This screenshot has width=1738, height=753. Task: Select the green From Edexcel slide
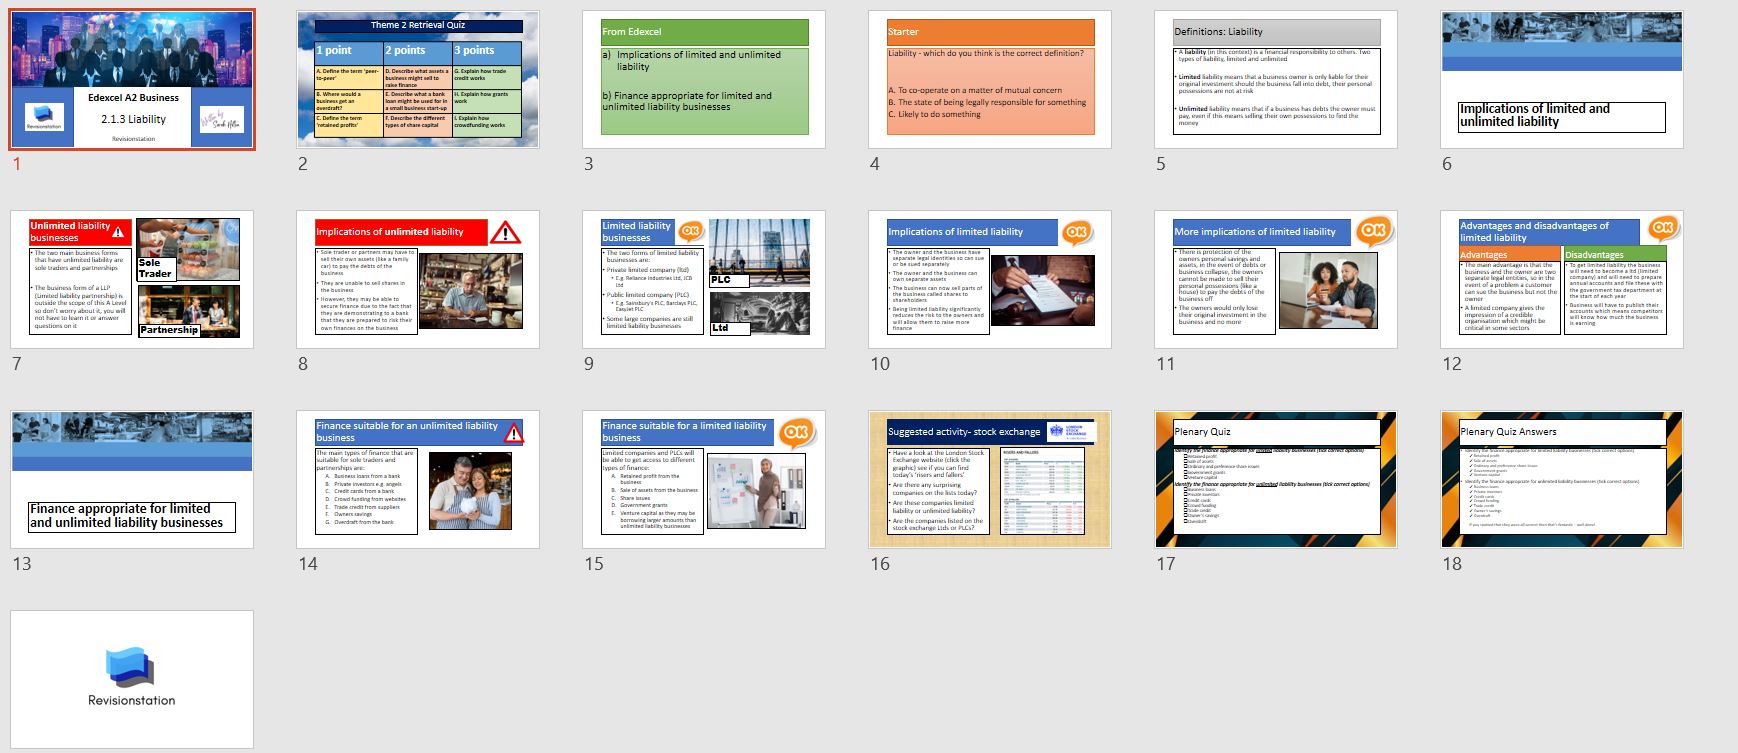[x=704, y=80]
